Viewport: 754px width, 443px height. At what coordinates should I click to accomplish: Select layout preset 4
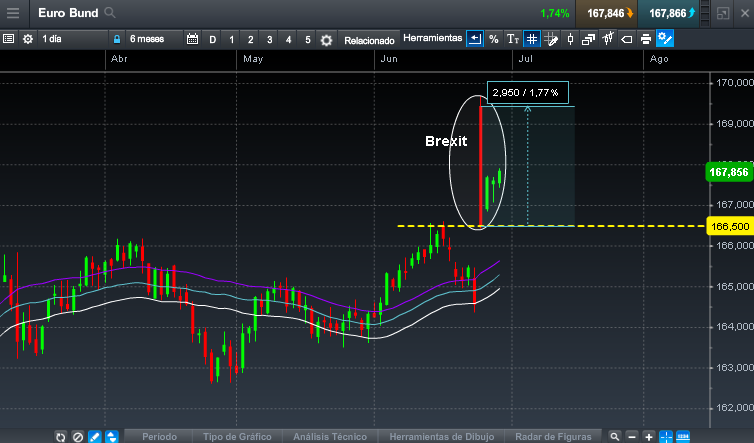tap(289, 39)
